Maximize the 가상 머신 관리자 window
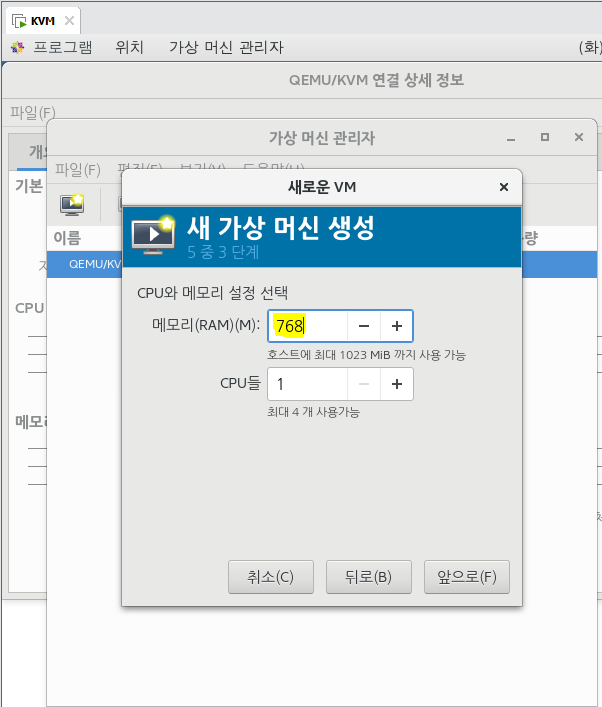 click(x=545, y=137)
